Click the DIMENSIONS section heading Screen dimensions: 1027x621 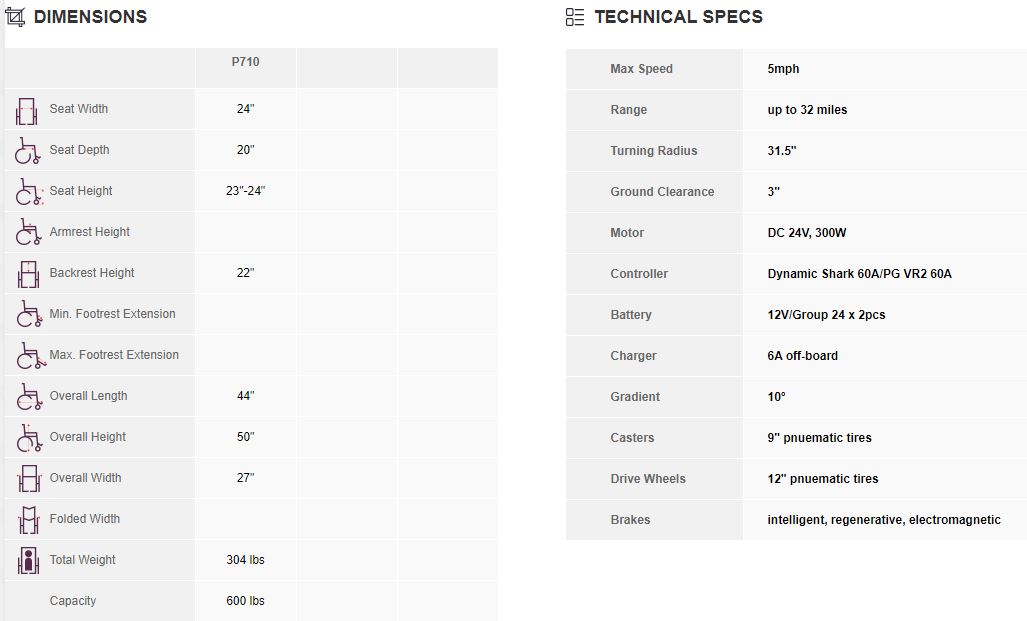pyautogui.click(x=90, y=17)
